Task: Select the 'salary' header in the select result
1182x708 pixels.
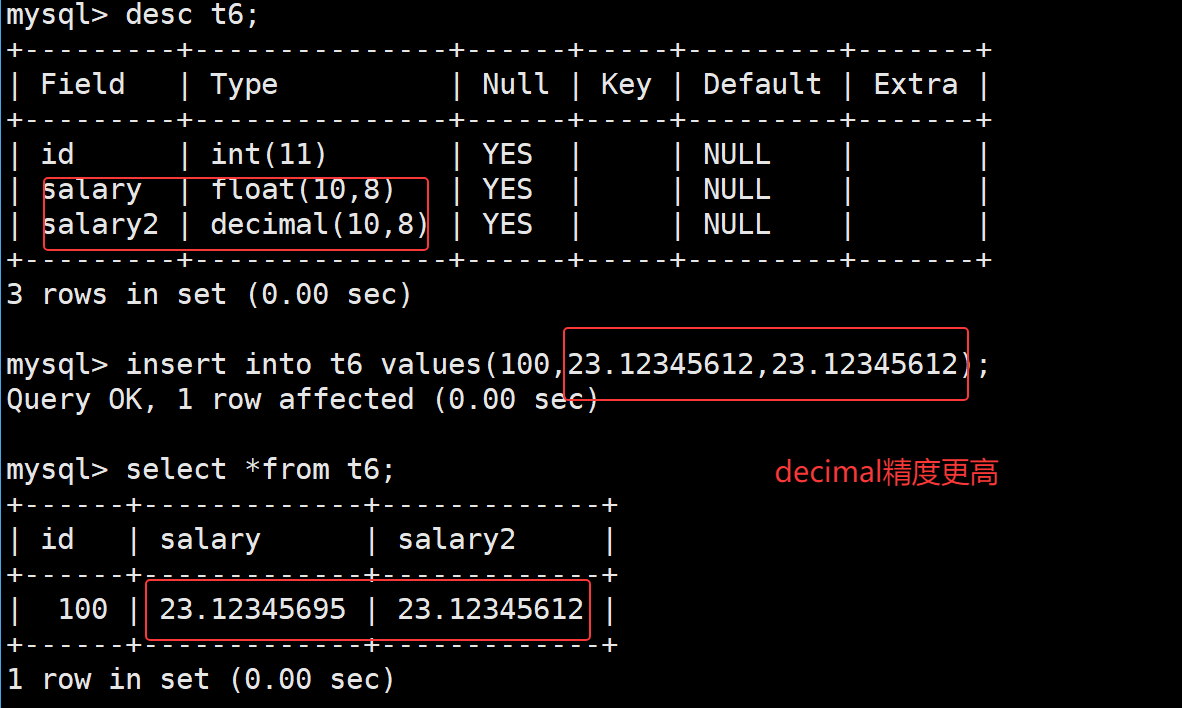Action: coord(210,541)
